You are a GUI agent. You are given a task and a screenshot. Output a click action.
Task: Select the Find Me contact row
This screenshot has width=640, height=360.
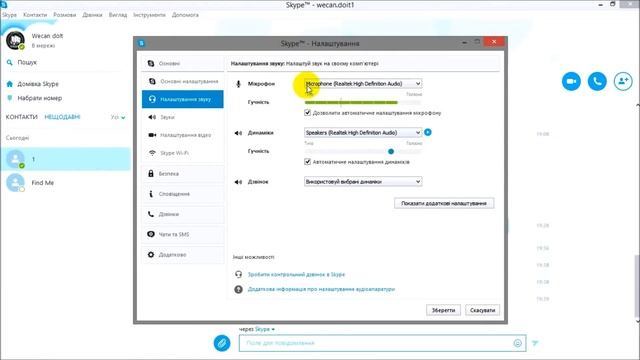(65, 182)
